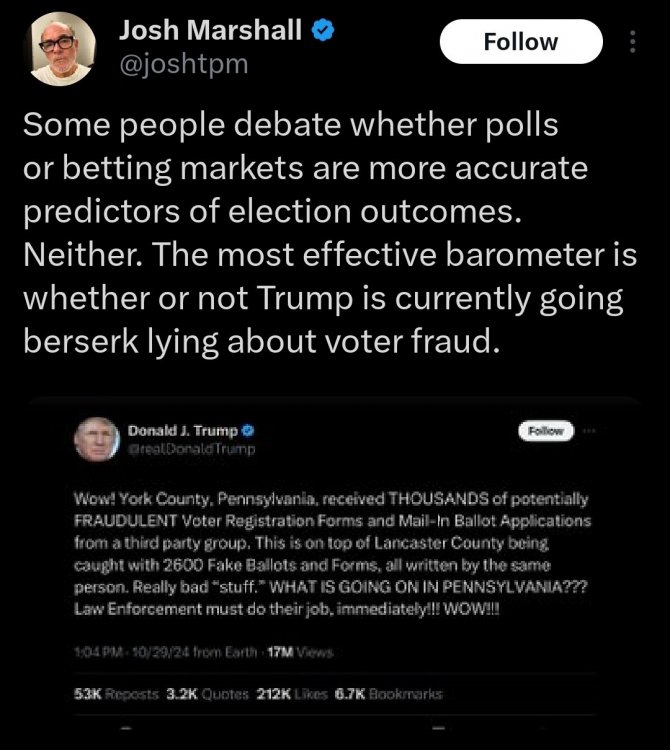
Task: Click Josh Marshall's blue verified badge
Action: click(x=321, y=31)
